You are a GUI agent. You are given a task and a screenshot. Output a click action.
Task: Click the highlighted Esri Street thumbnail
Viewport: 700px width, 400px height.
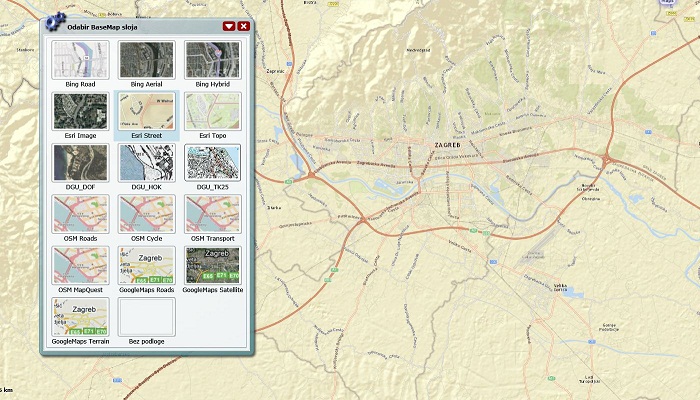click(146, 112)
